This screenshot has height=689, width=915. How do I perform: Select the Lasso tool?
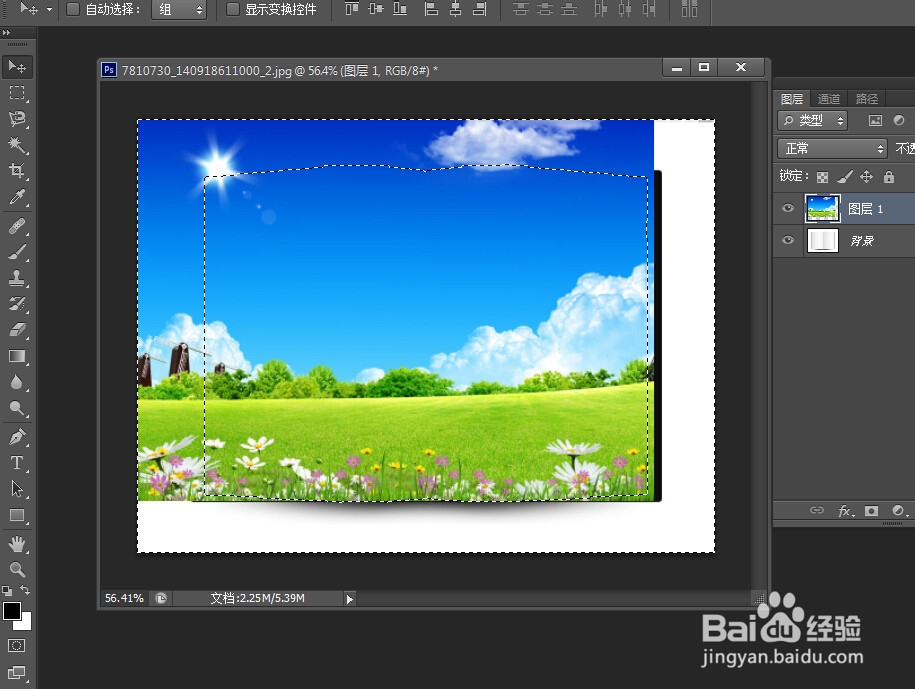click(17, 118)
